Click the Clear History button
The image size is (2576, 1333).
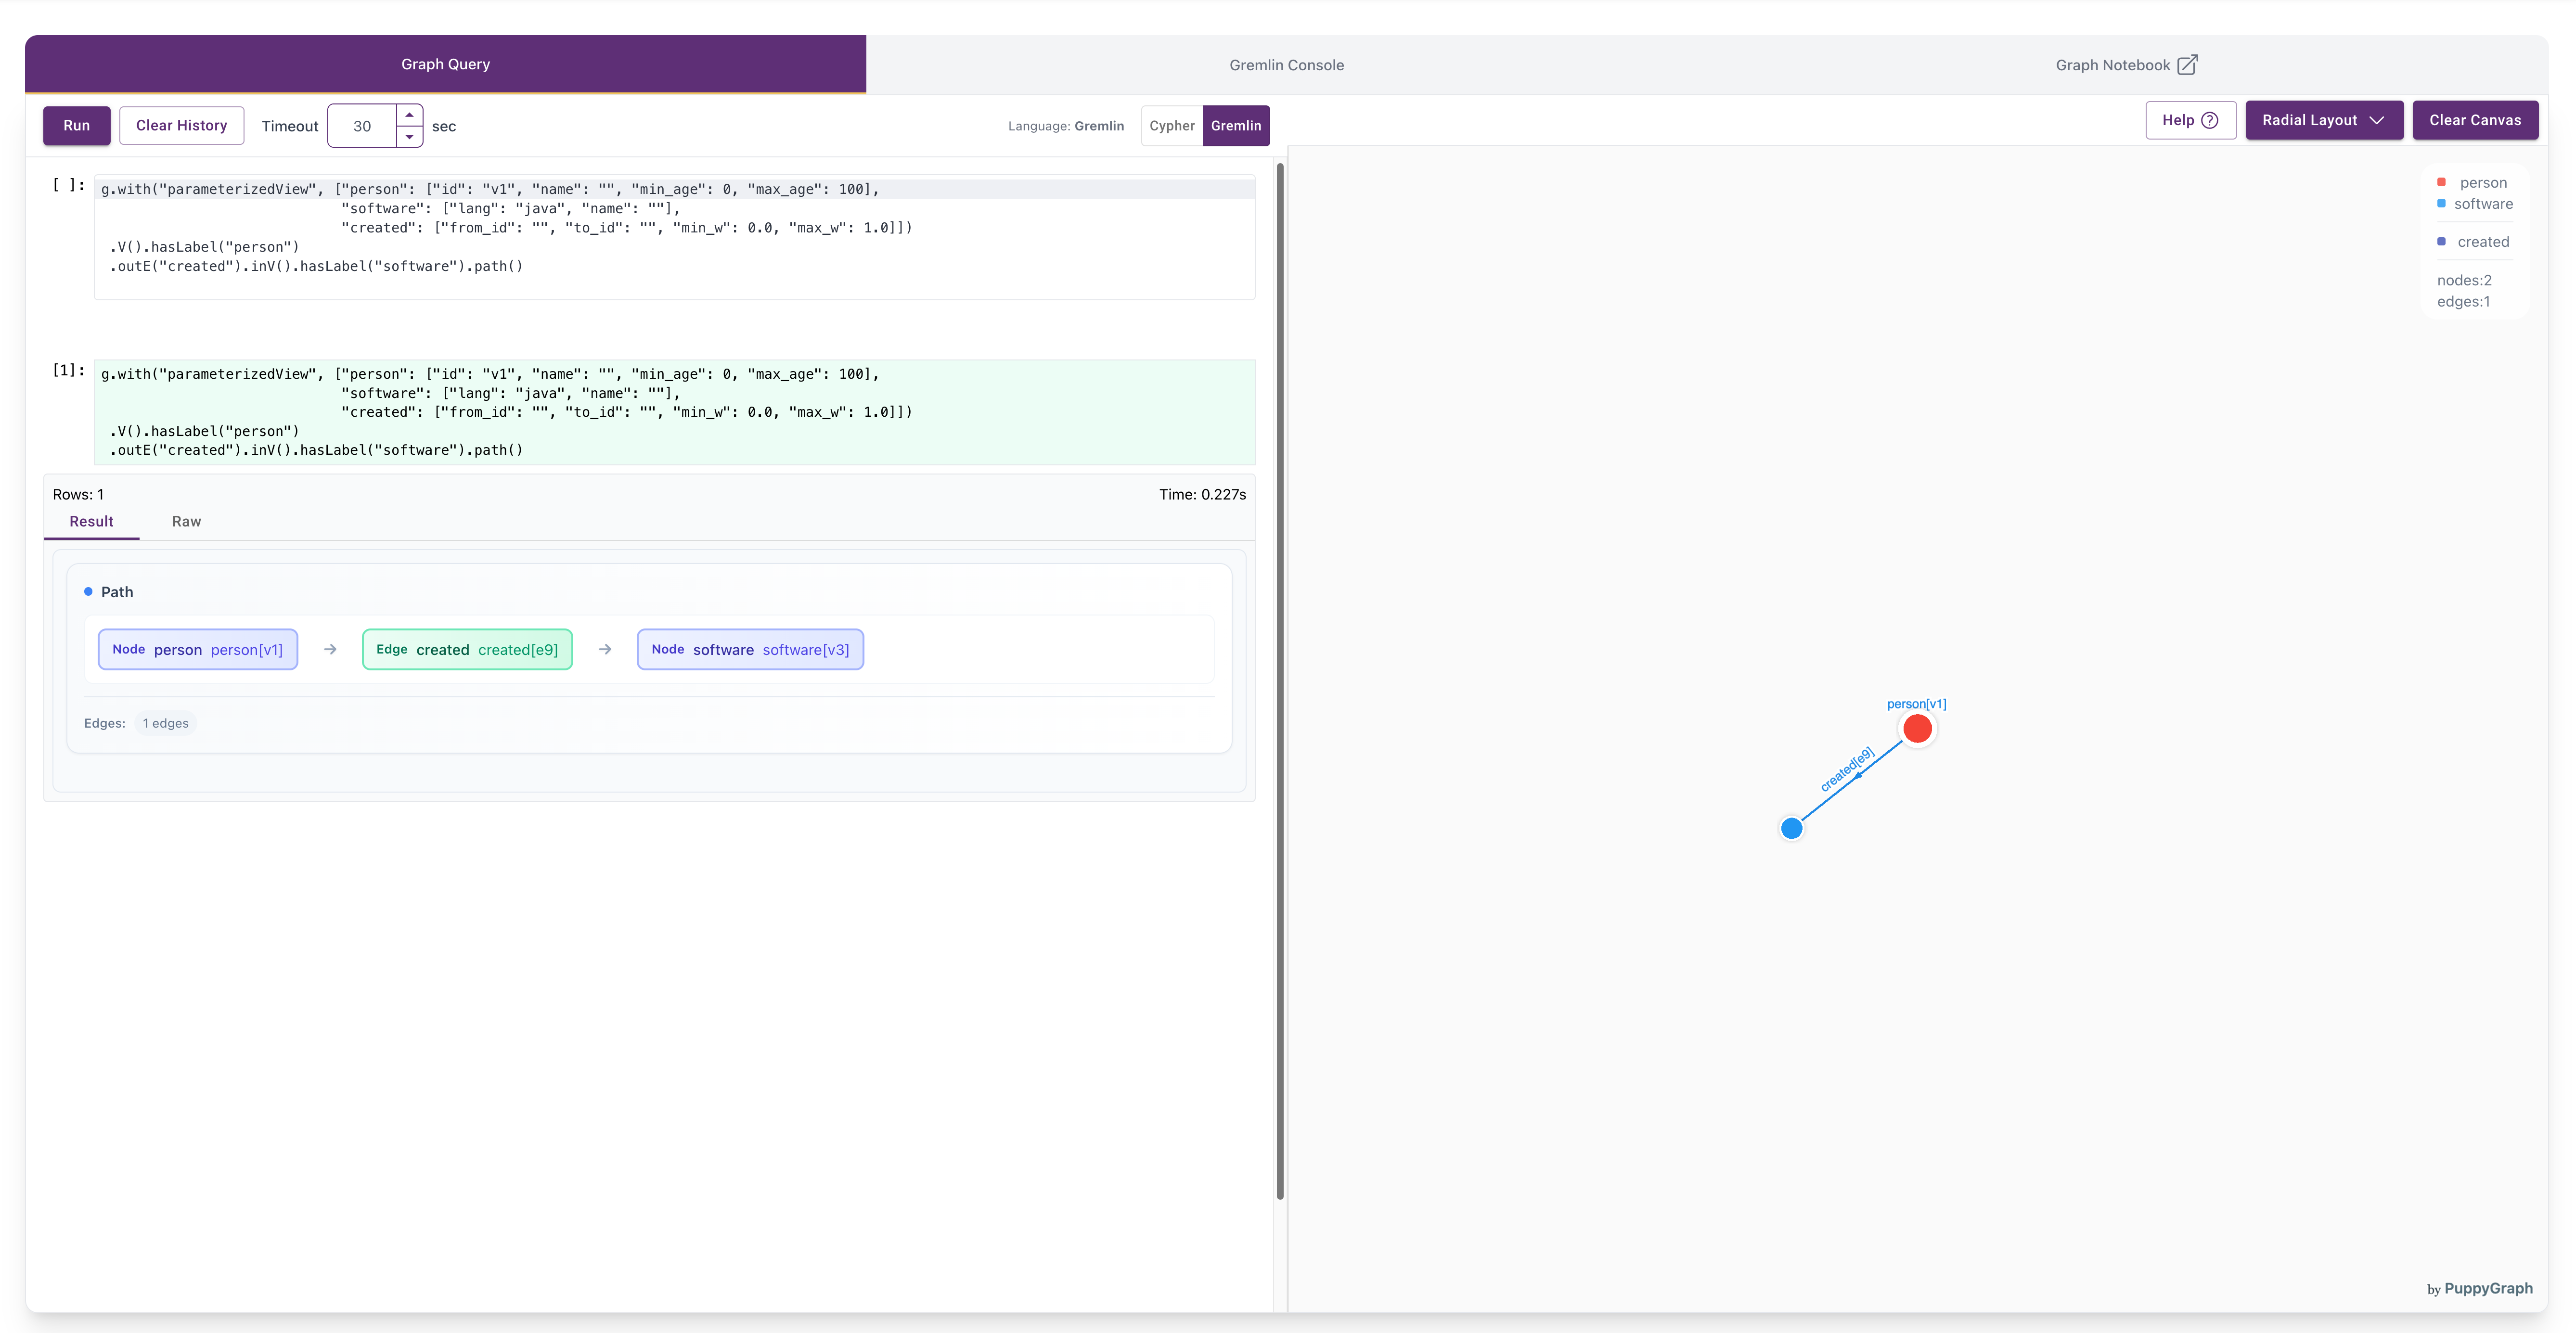(x=181, y=125)
